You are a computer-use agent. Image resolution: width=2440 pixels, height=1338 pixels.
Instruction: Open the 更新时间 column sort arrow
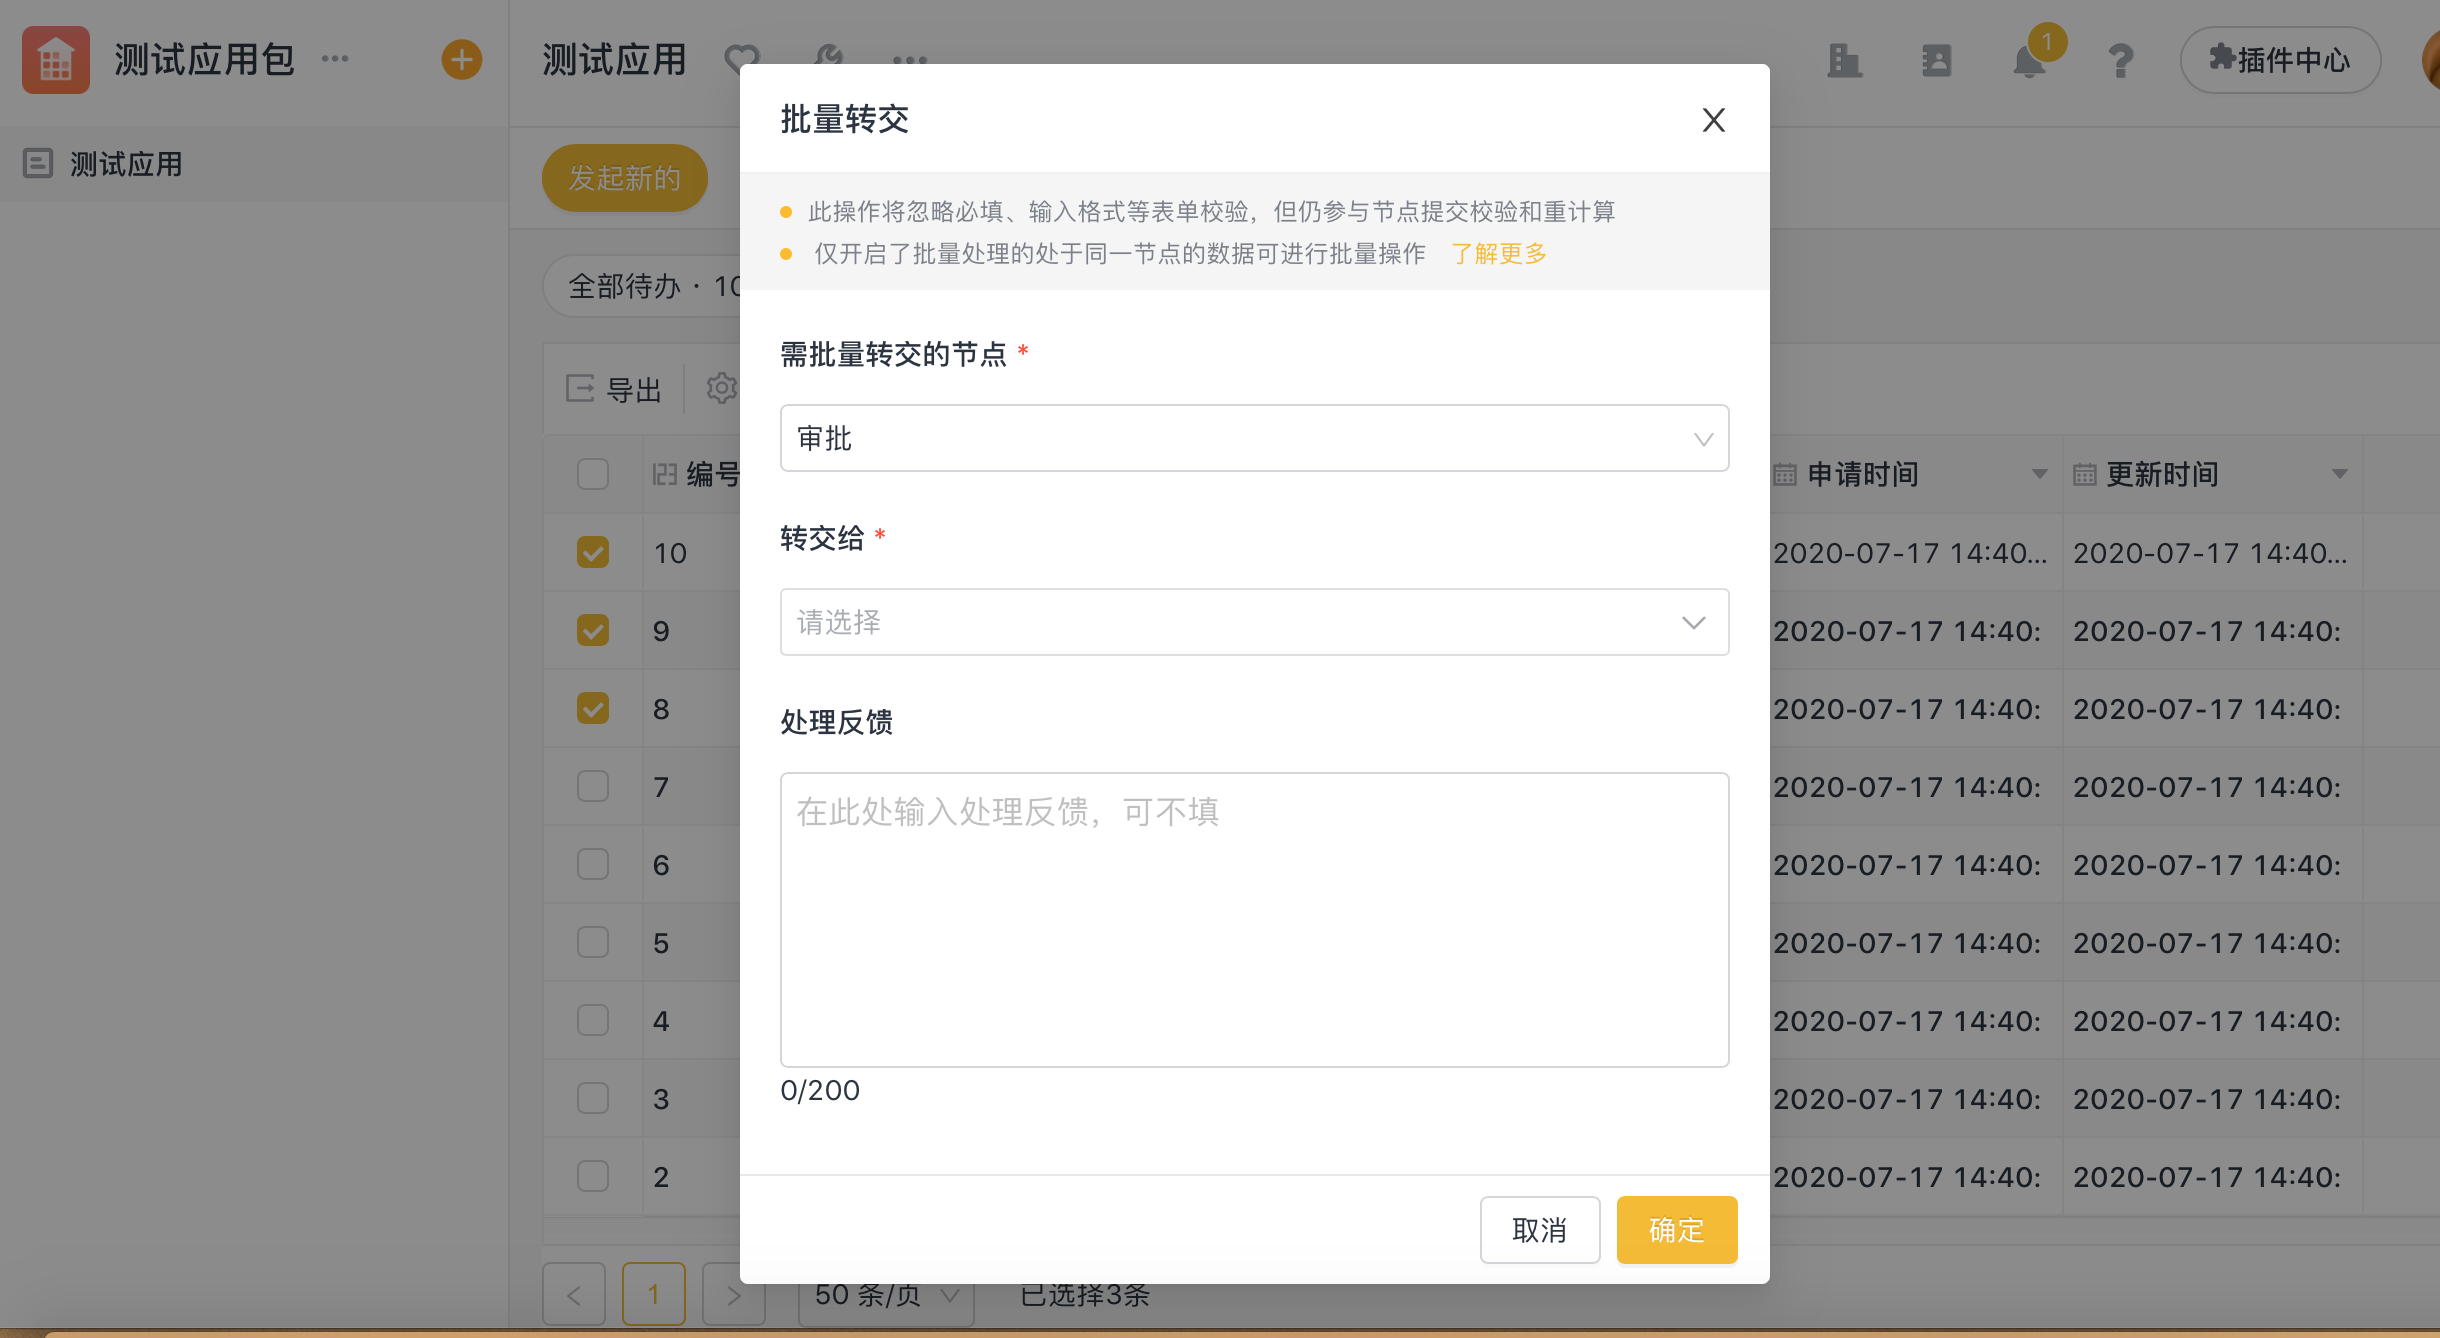(2339, 474)
